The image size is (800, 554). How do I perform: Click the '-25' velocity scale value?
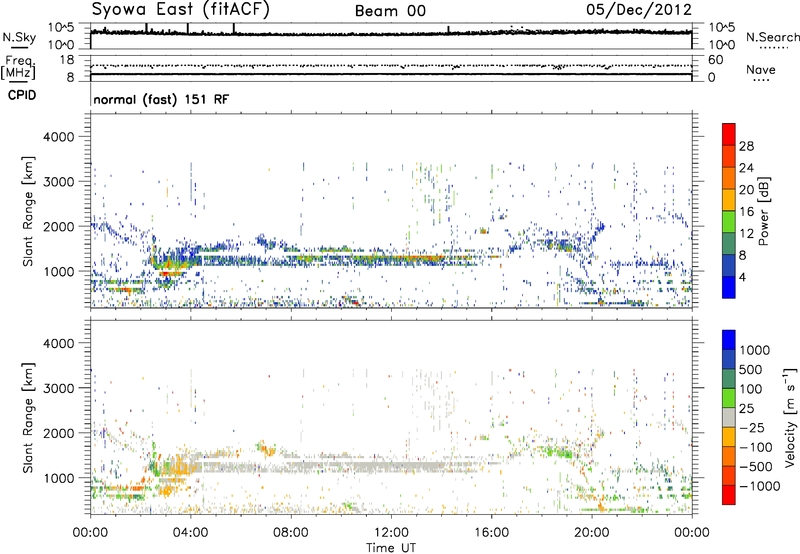click(x=752, y=427)
